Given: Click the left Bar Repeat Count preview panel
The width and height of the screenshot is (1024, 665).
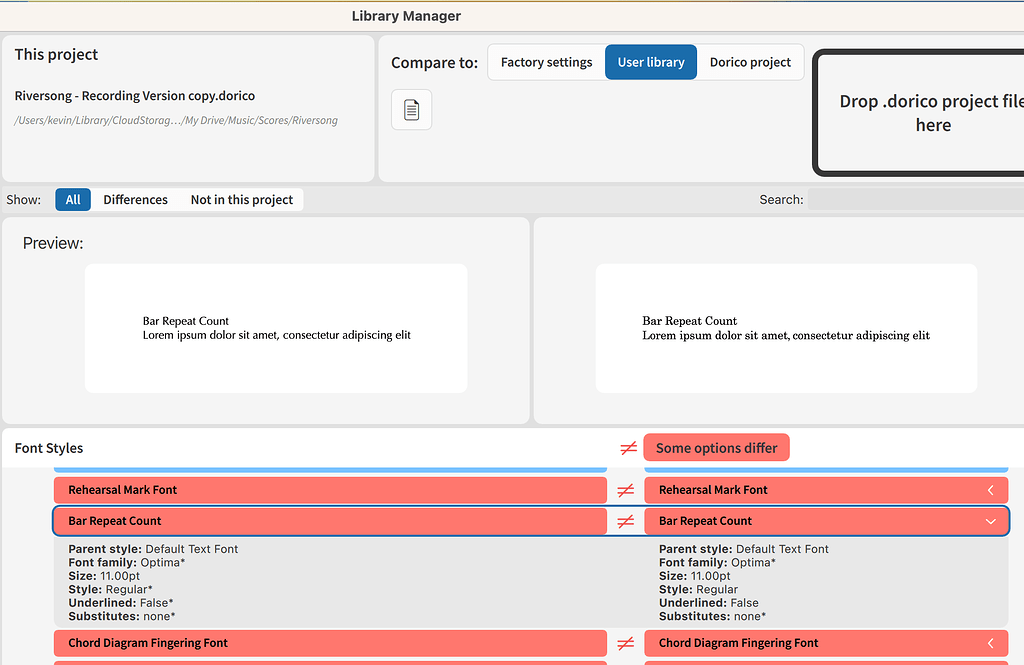Looking at the screenshot, I should [277, 327].
